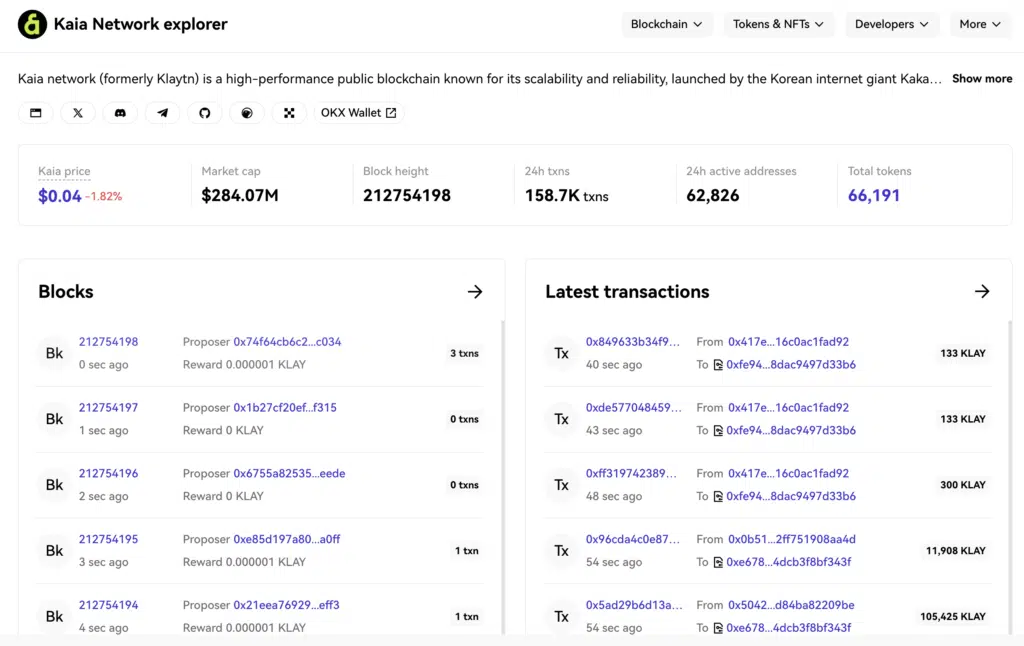
Task: Open the Telegram channel link
Action: 162,113
